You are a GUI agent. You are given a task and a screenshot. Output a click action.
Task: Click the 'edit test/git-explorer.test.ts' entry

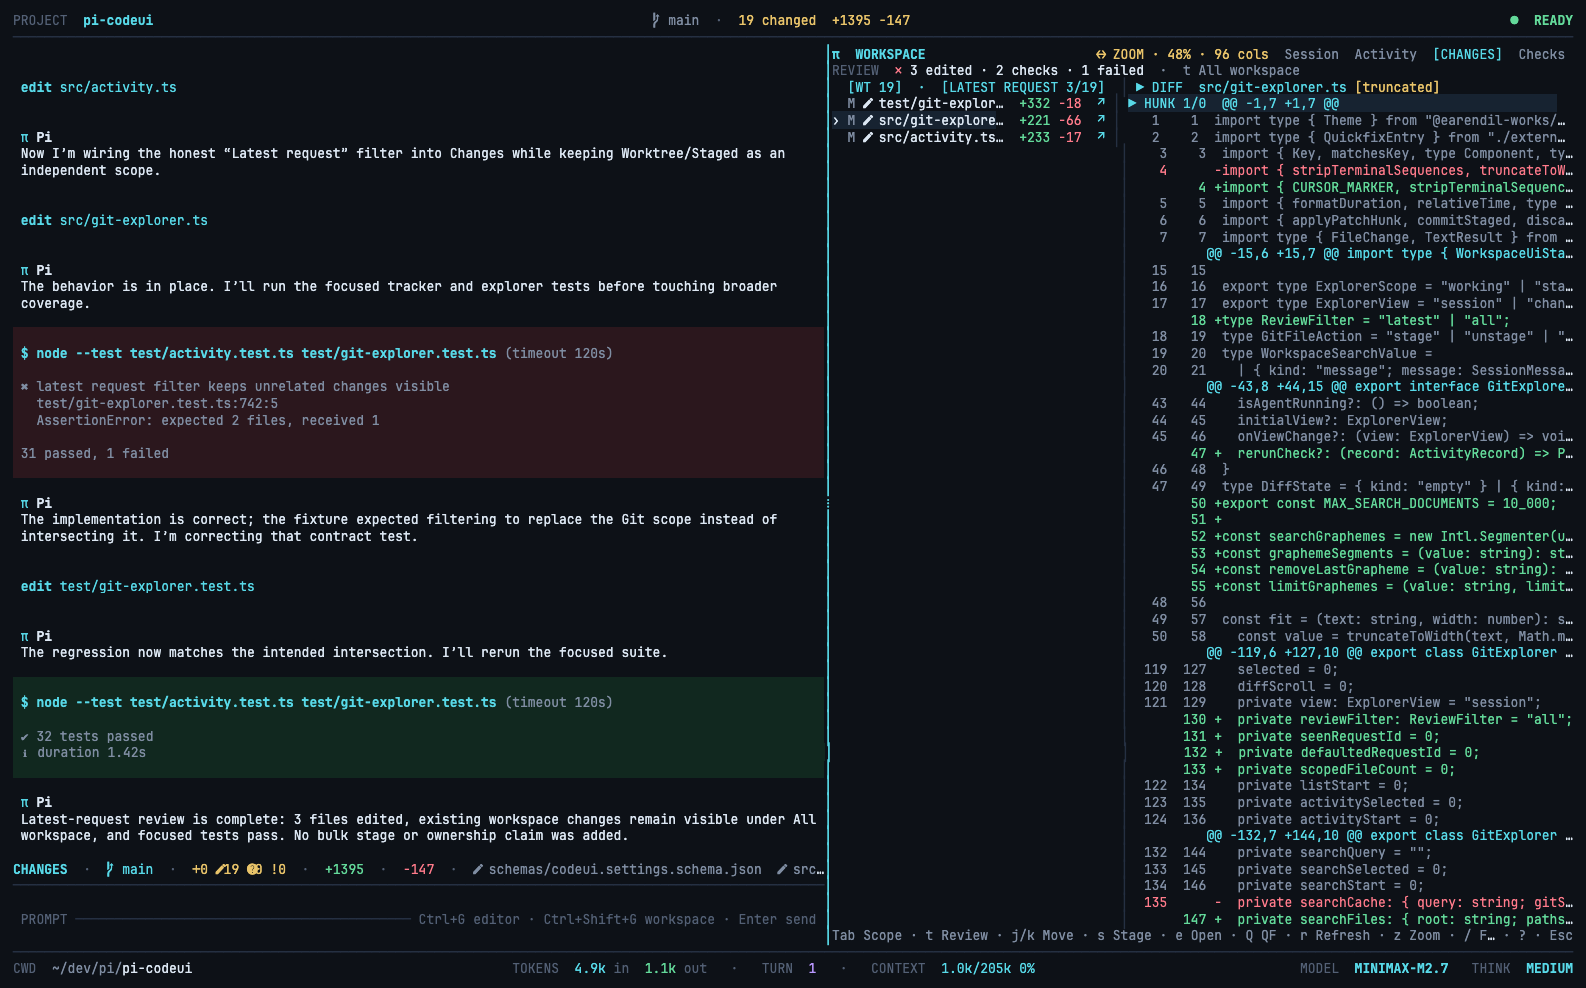137,587
